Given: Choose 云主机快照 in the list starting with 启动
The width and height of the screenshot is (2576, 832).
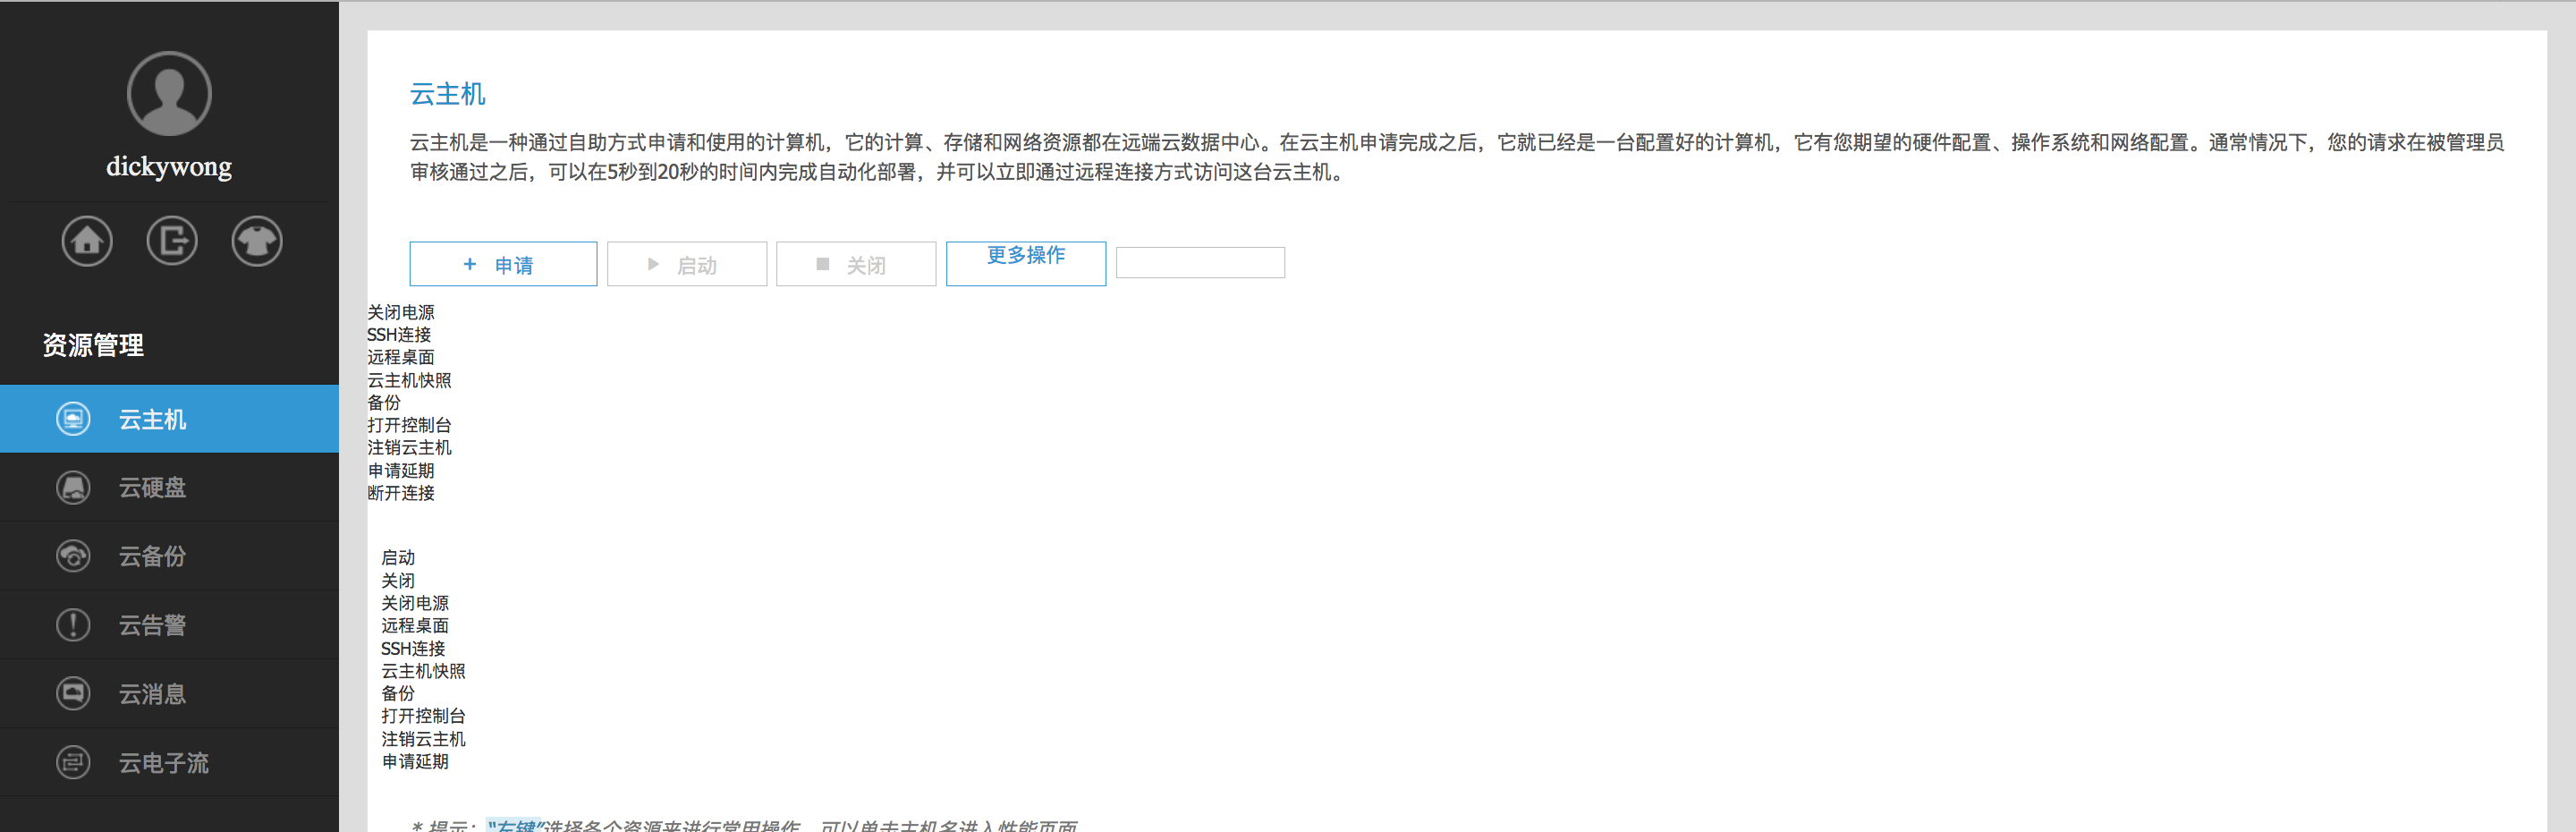Looking at the screenshot, I should point(423,671).
